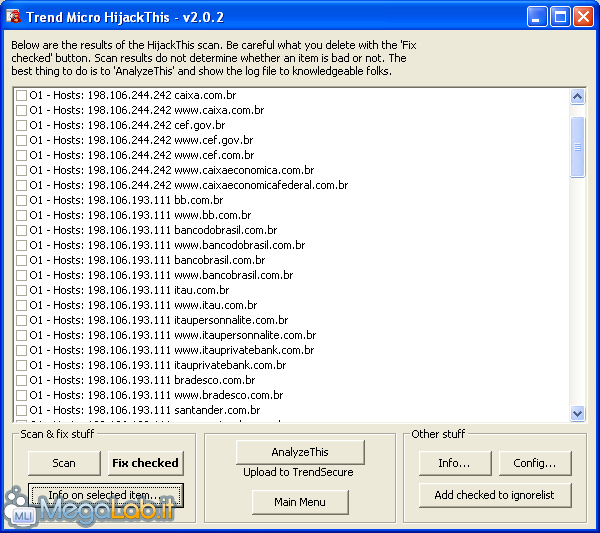Open the Info... dialog

(455, 463)
